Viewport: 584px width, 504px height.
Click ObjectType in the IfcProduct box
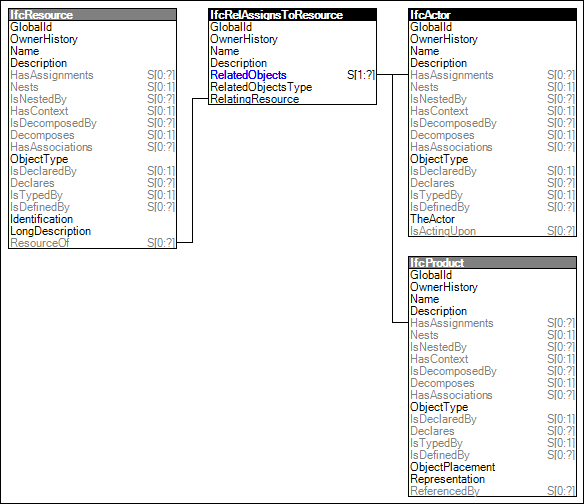click(439, 407)
